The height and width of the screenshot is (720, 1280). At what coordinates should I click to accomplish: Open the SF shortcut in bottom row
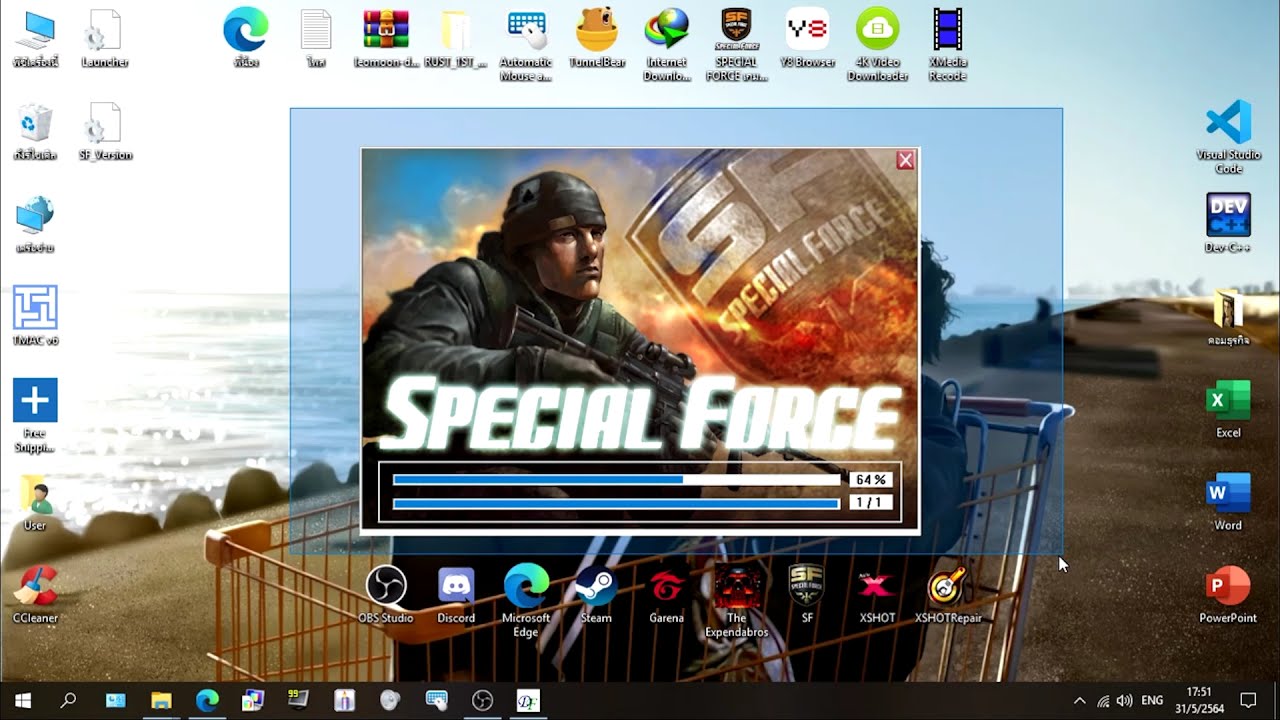click(x=807, y=594)
